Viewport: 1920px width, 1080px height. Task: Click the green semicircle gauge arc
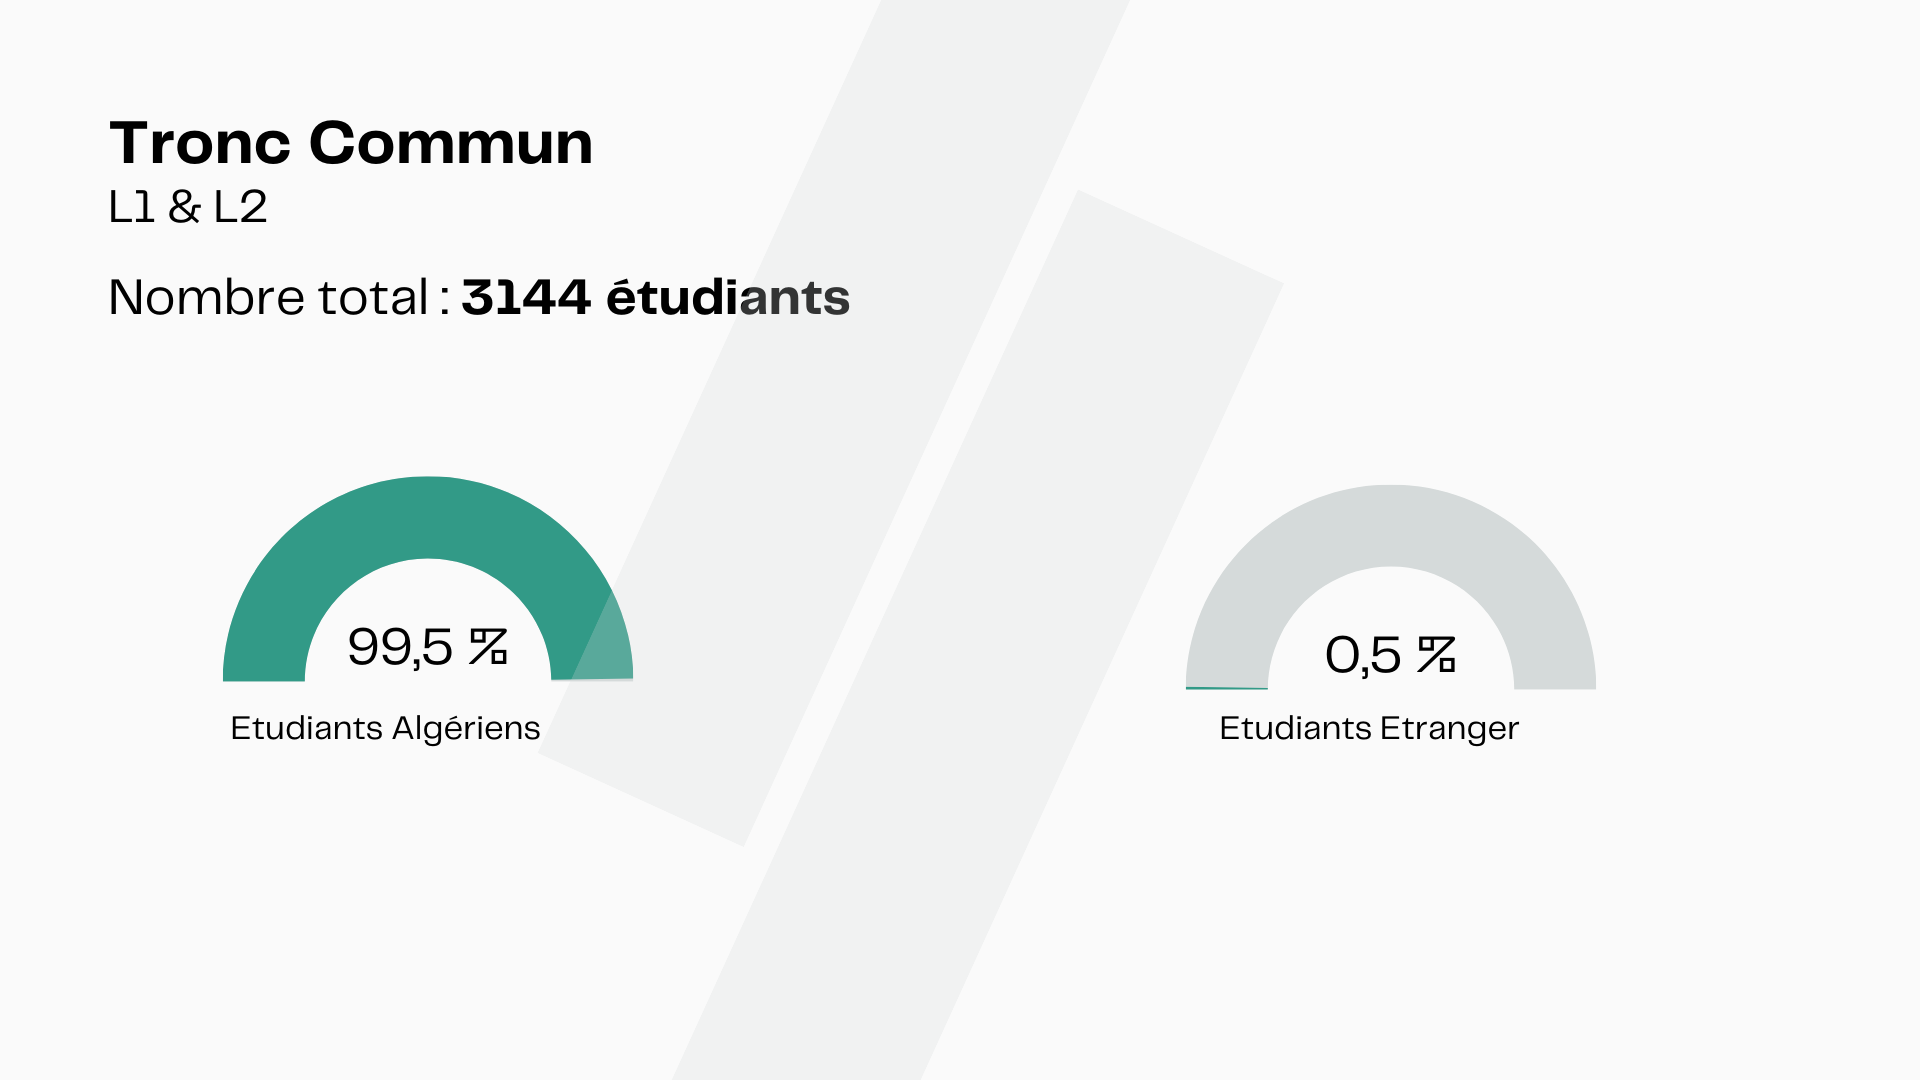click(x=428, y=516)
